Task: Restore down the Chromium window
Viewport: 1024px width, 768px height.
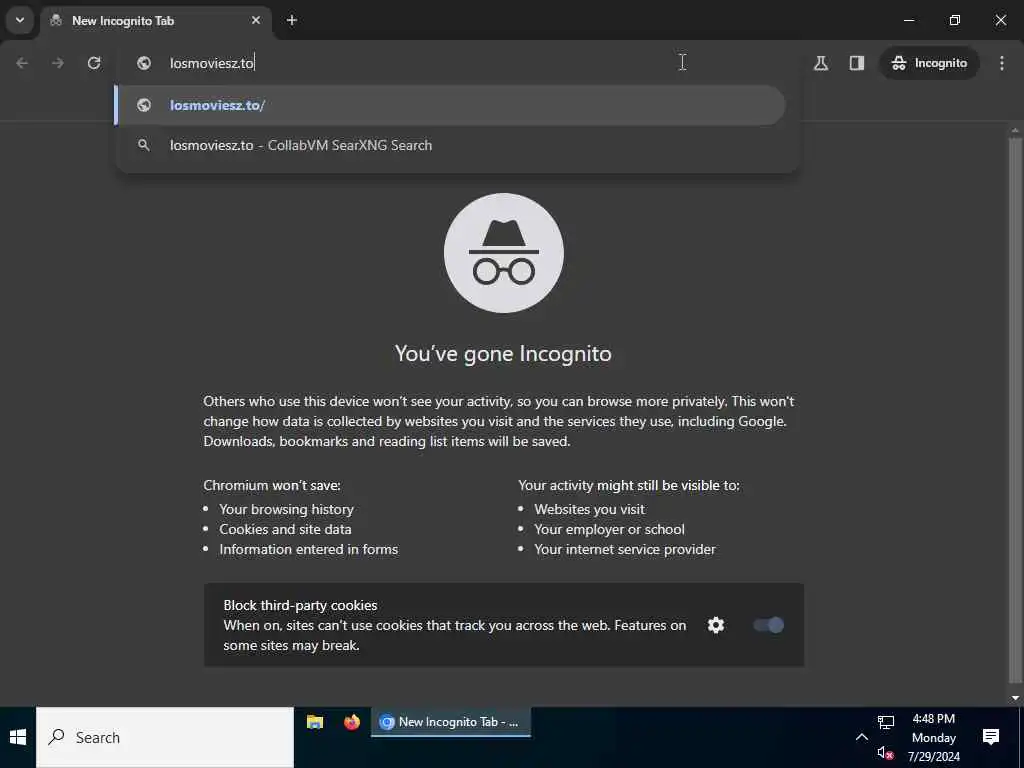Action: tap(955, 20)
